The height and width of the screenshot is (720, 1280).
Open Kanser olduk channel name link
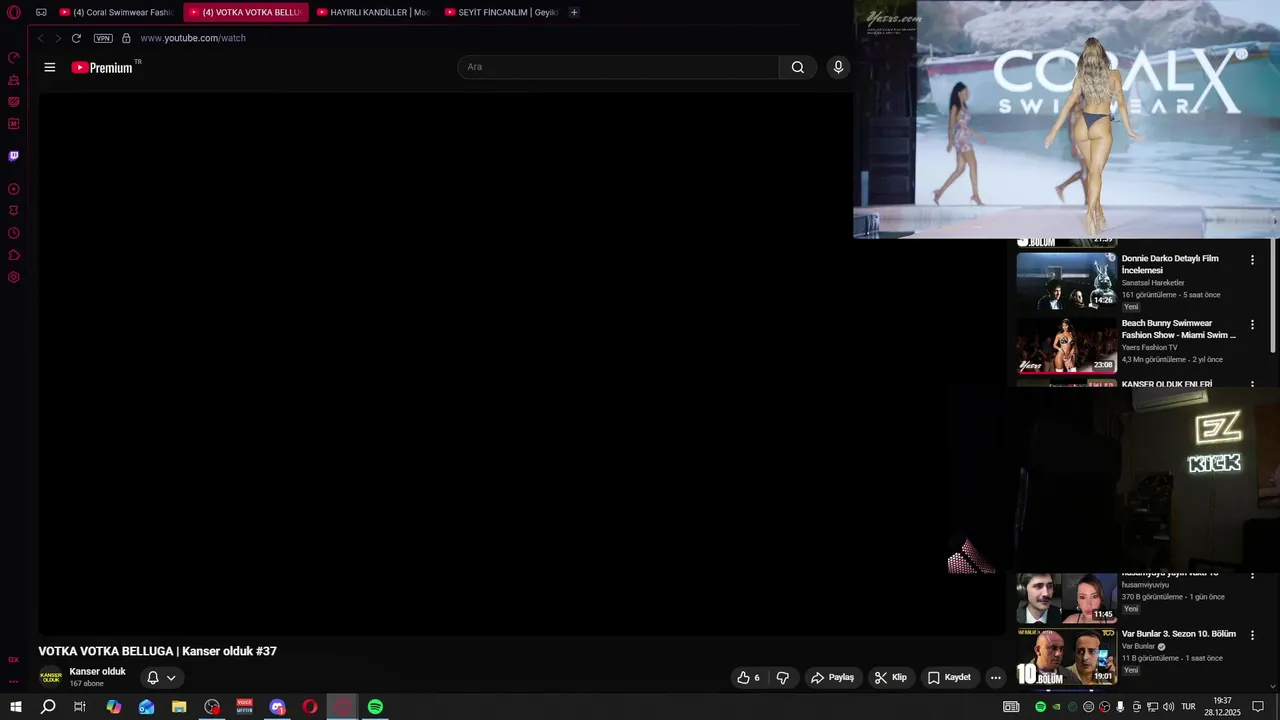[97, 671]
